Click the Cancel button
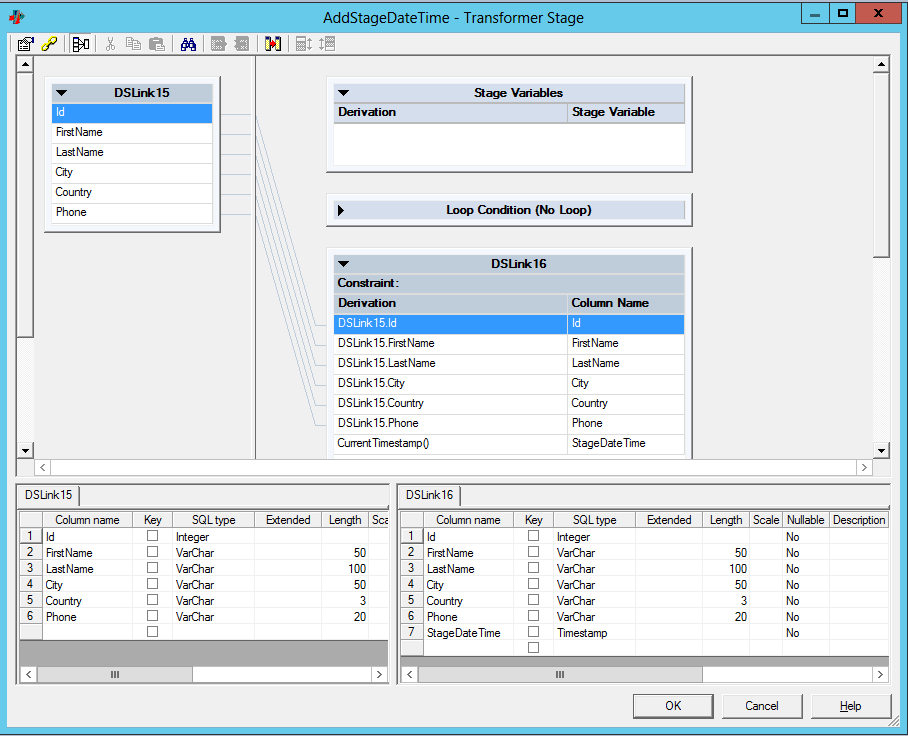The image size is (908, 736). 761,706
